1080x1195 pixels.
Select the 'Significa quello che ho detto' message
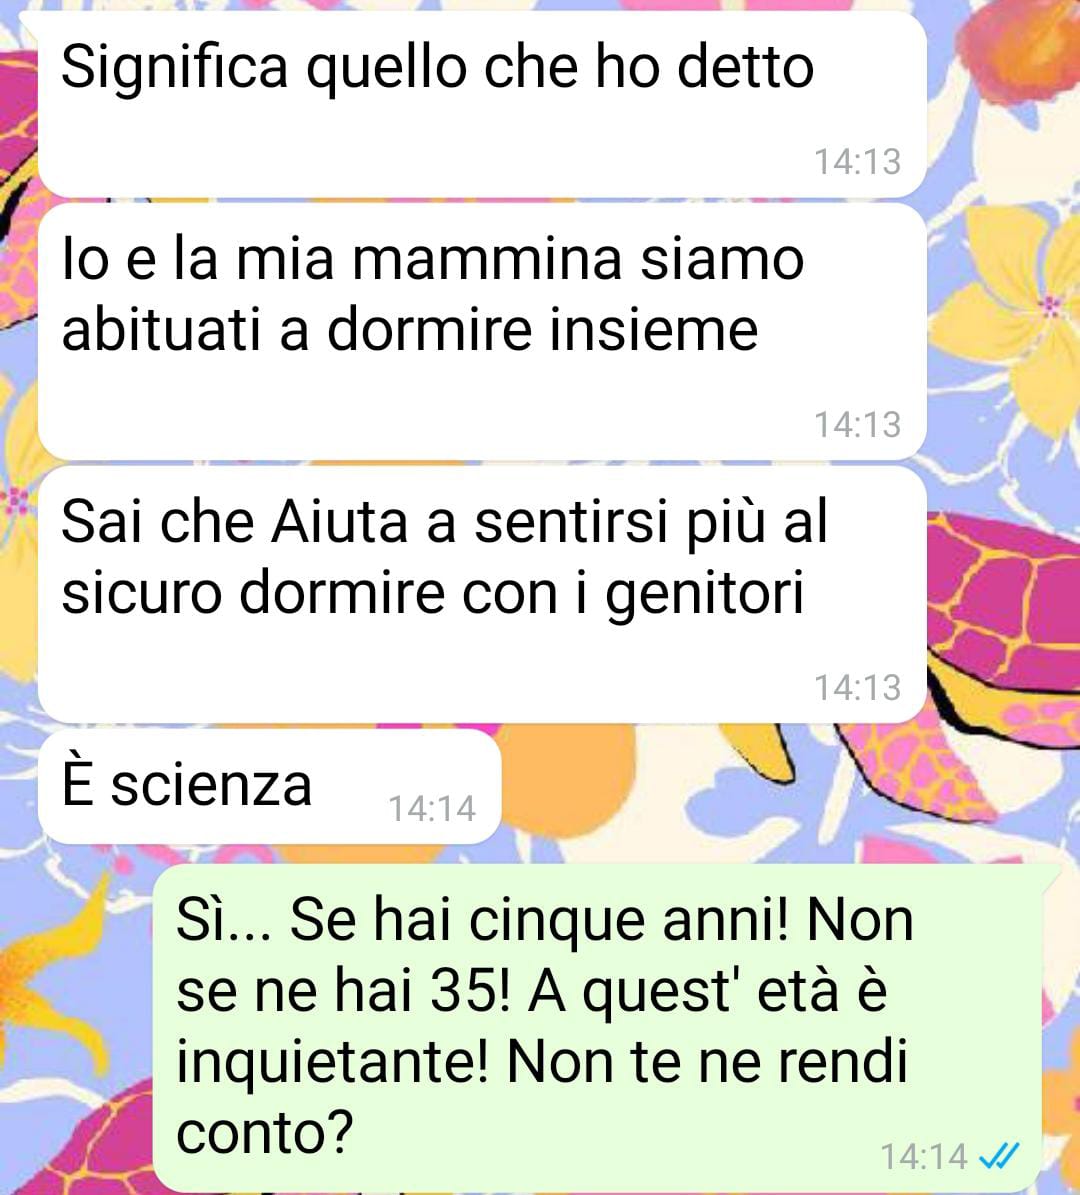(482, 104)
